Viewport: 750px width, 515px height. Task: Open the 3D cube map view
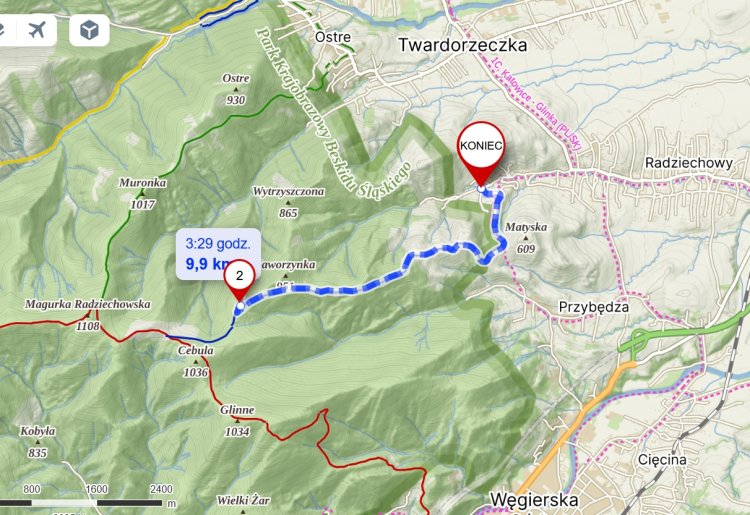89,30
